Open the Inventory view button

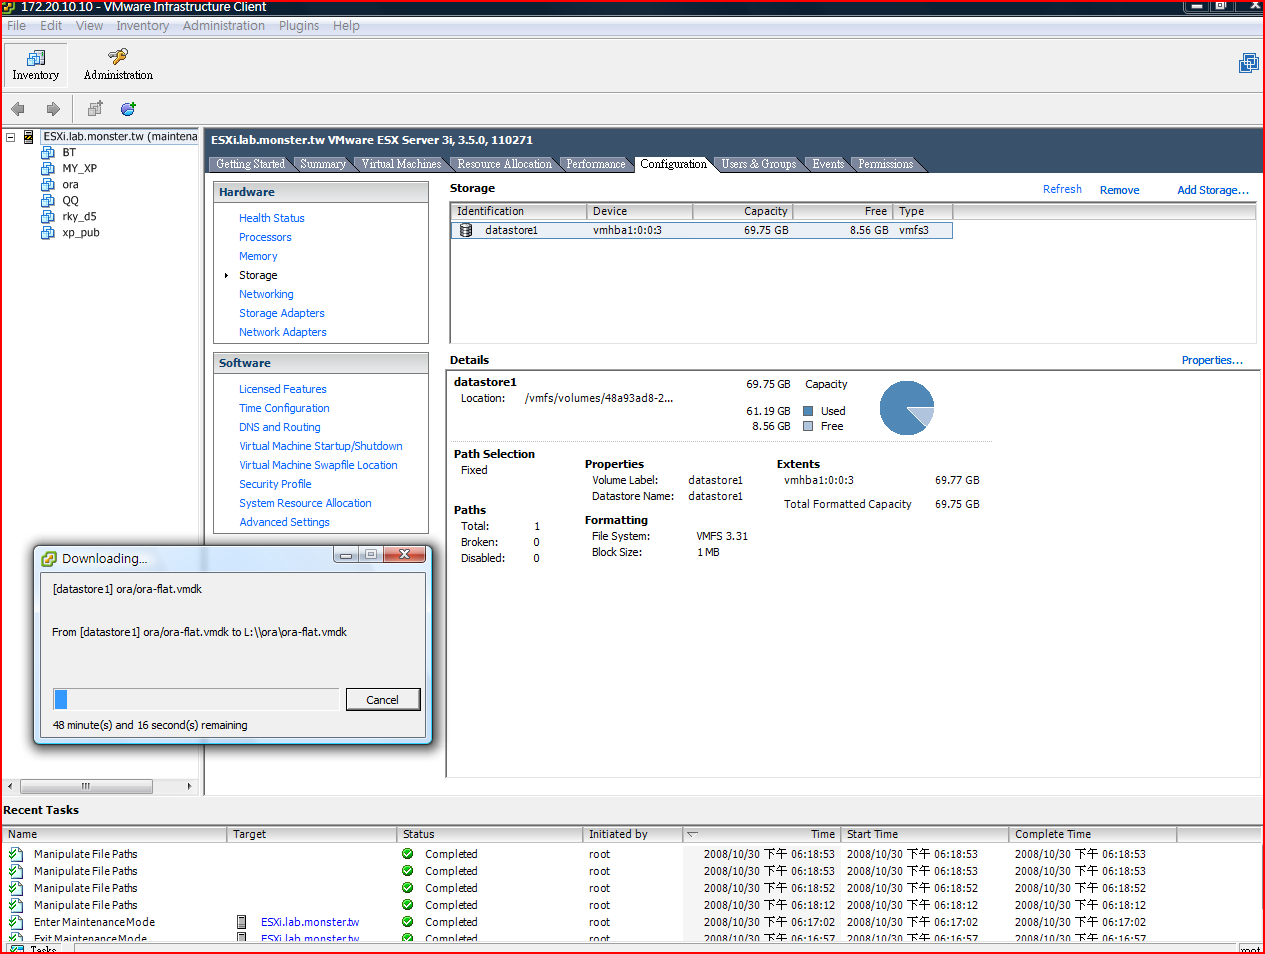[36, 64]
